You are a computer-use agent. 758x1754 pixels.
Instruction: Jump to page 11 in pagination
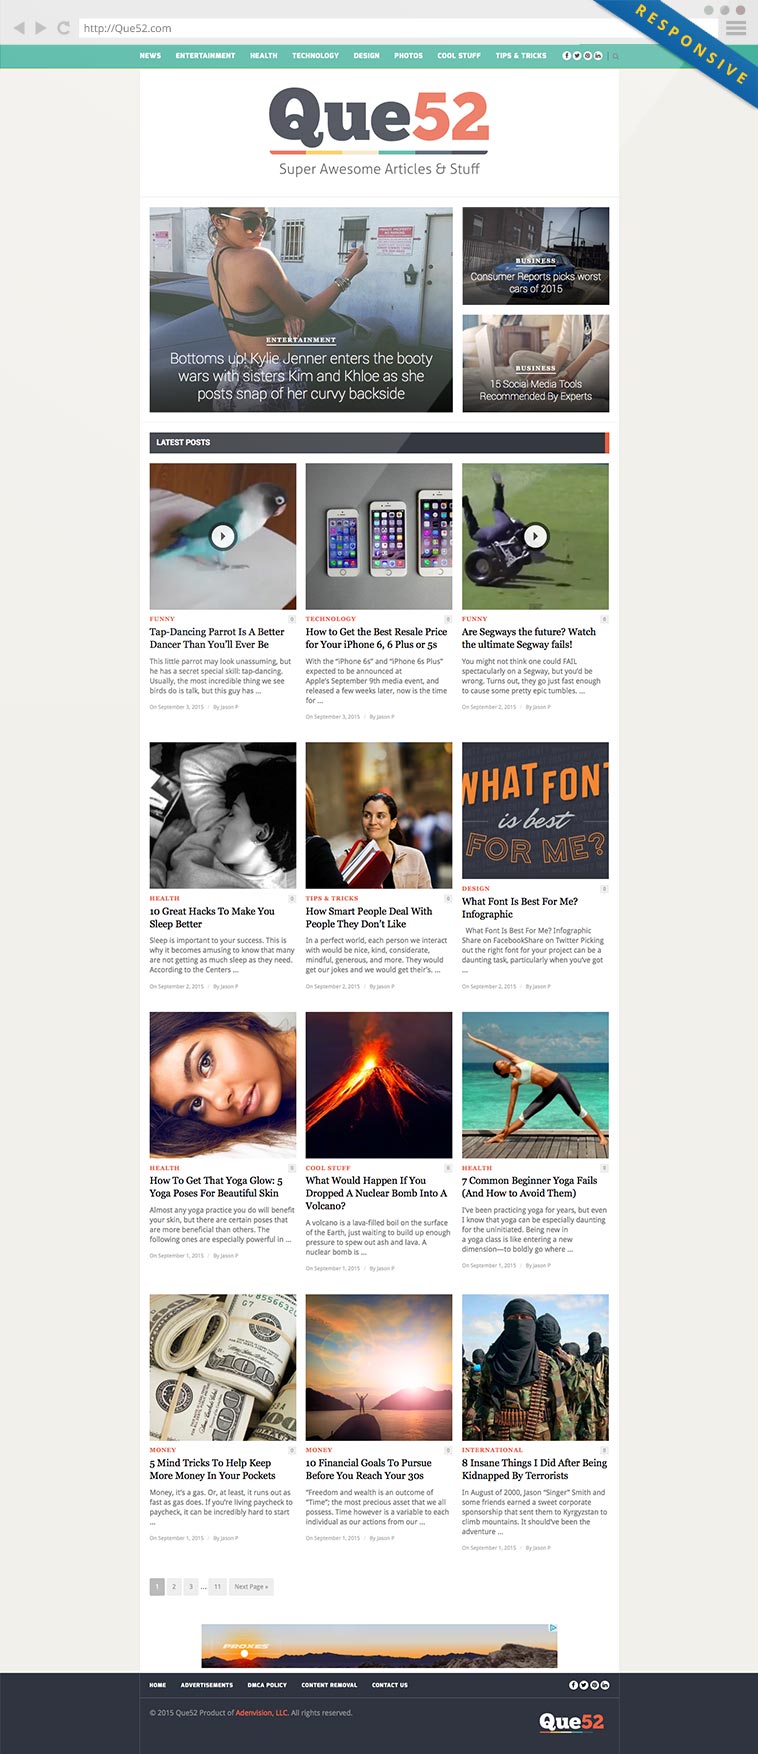tap(217, 1587)
